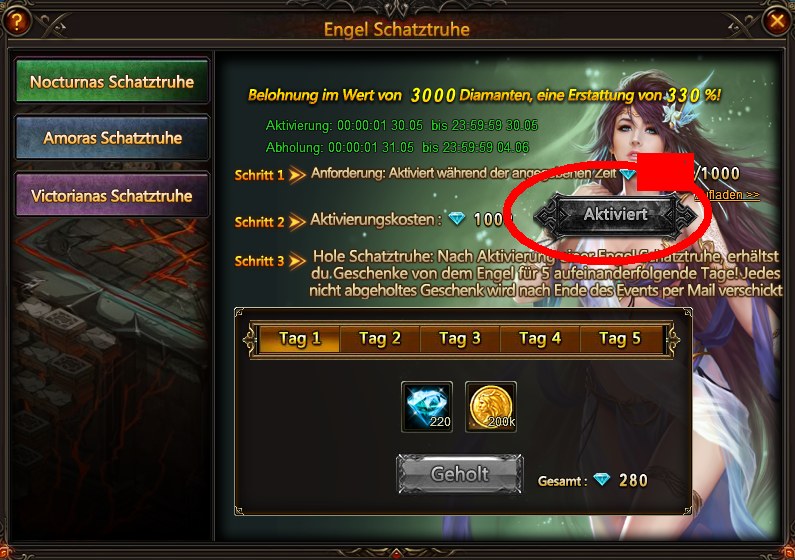
Task: Click the Aktiviert button
Action: [616, 215]
